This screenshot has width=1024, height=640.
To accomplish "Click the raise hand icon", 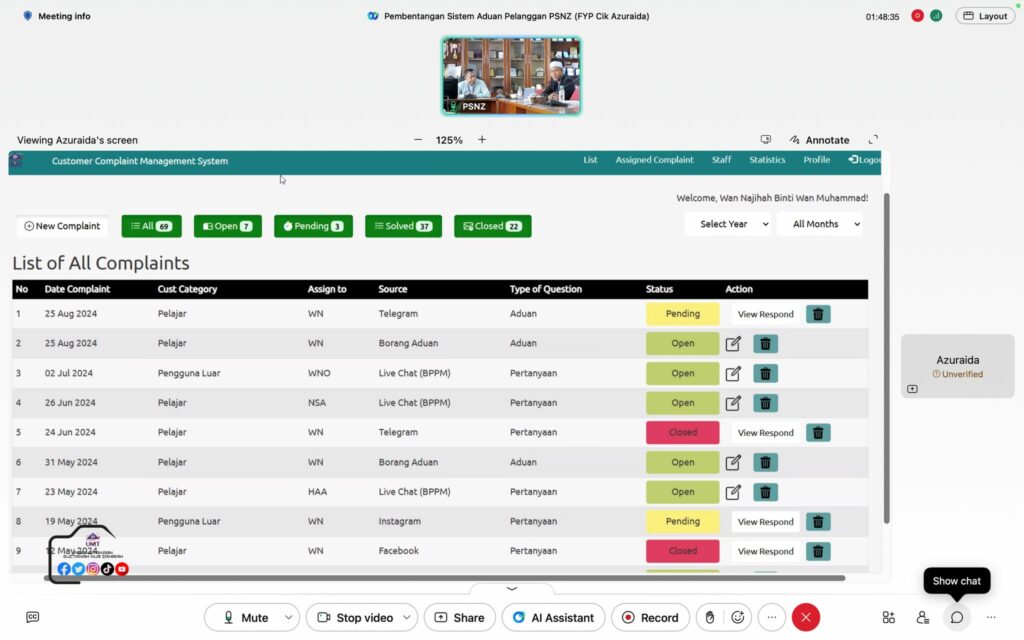I will pos(710,617).
